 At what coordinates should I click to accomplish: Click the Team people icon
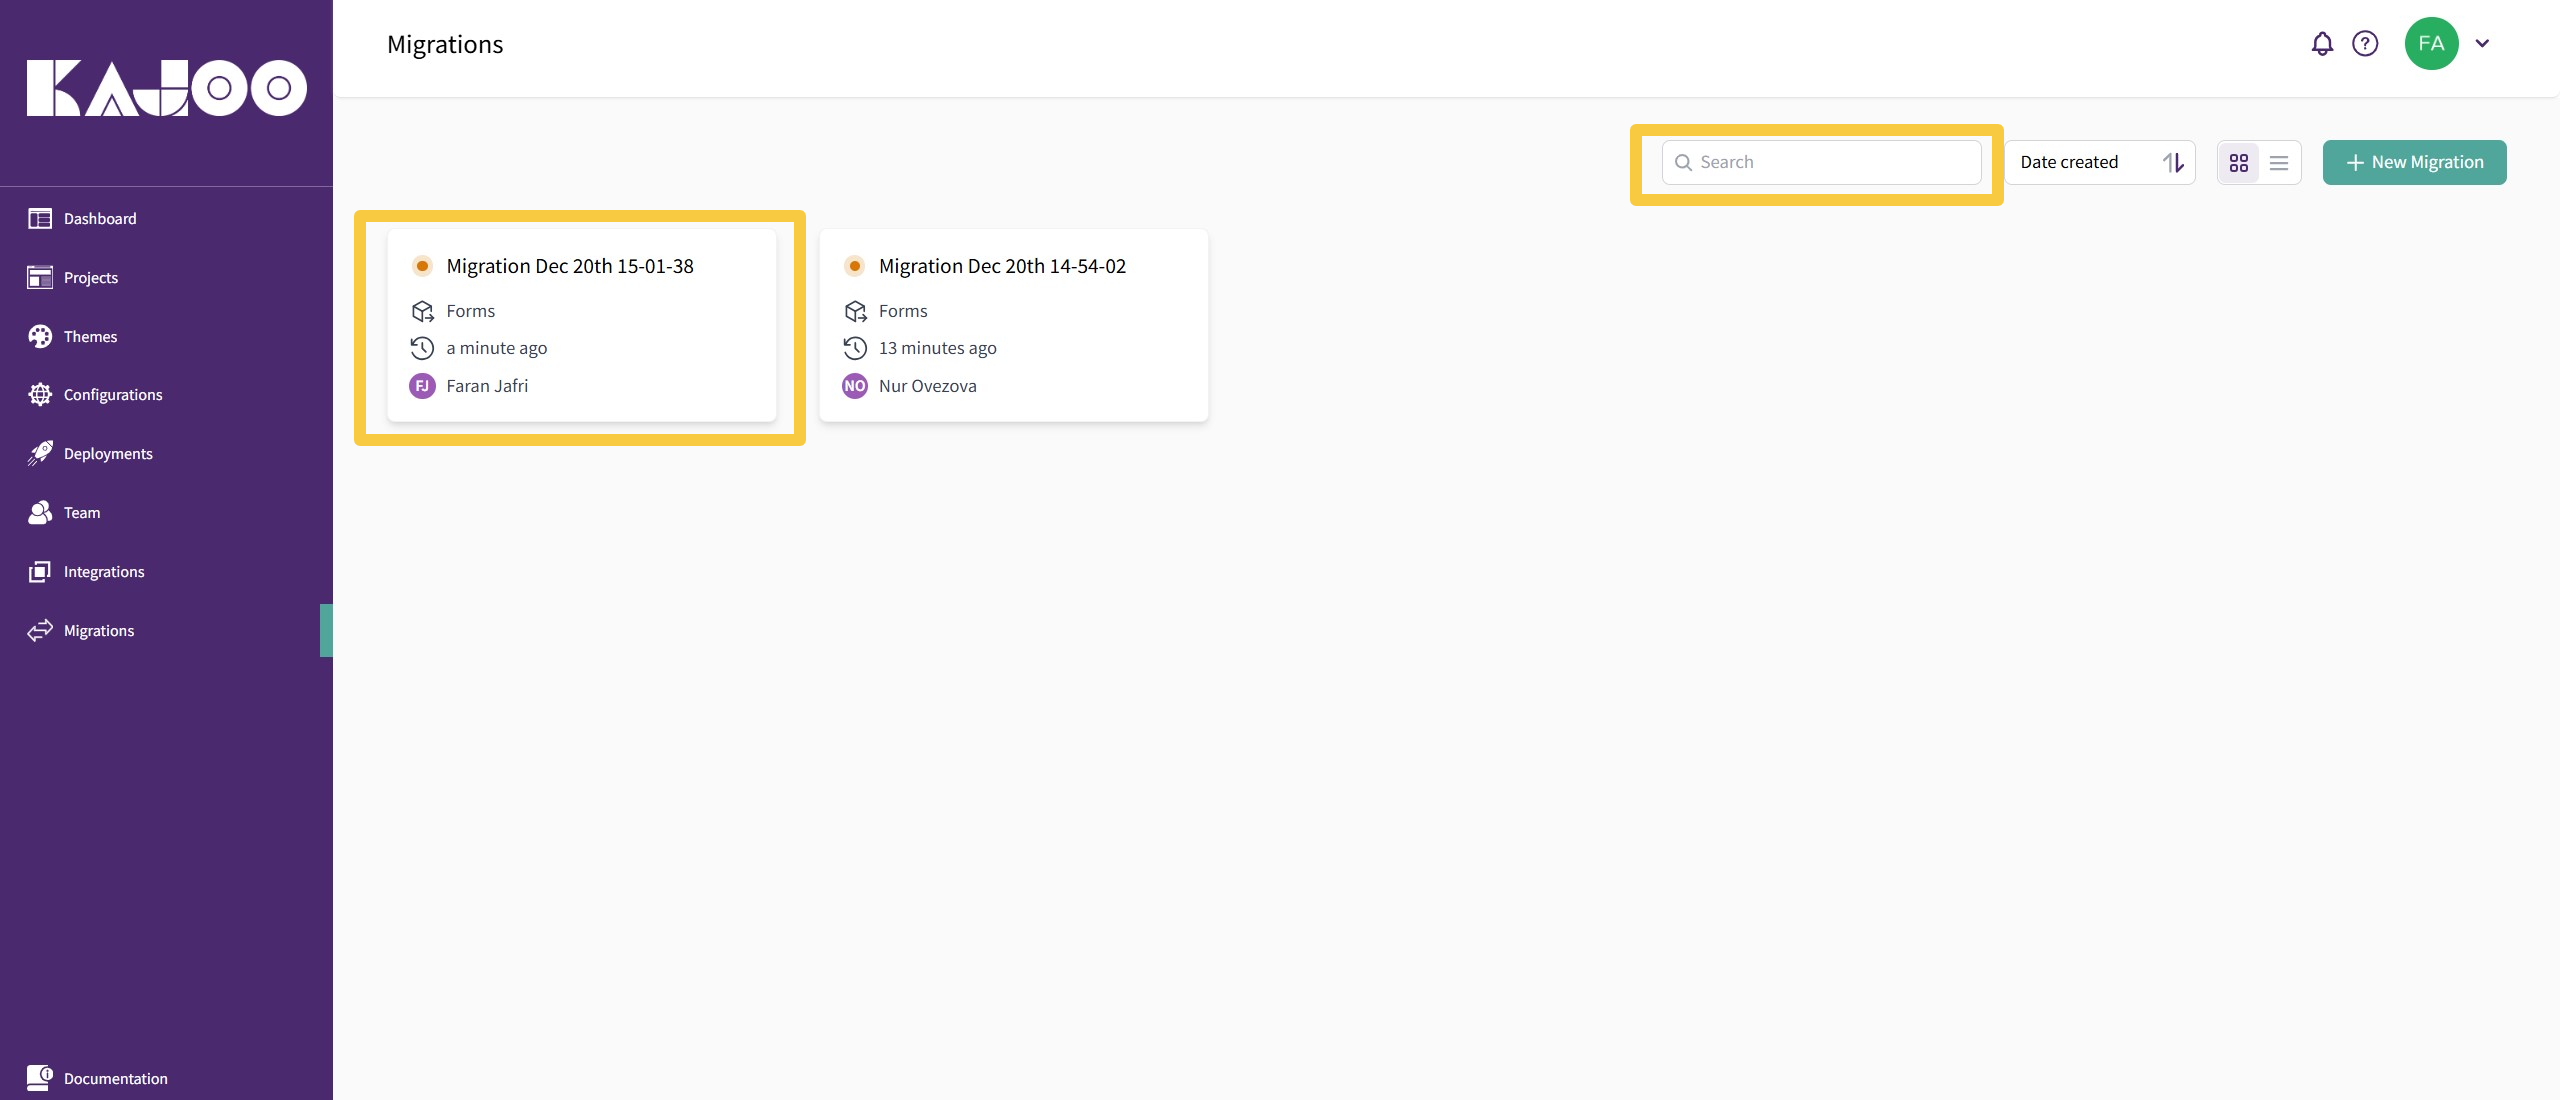40,513
